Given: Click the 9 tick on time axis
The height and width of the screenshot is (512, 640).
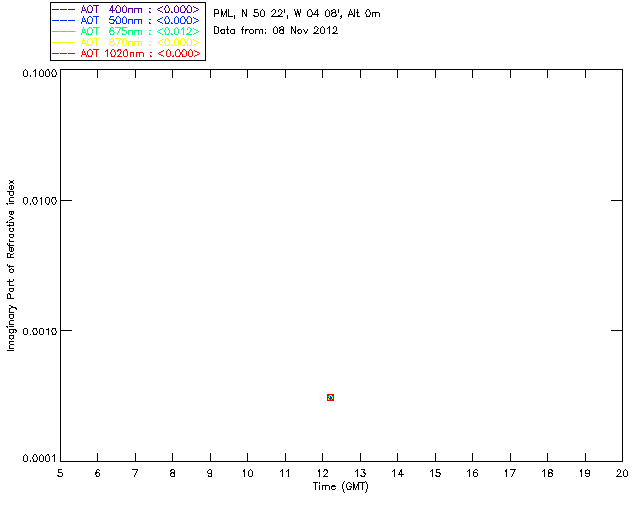Looking at the screenshot, I should (210, 473).
